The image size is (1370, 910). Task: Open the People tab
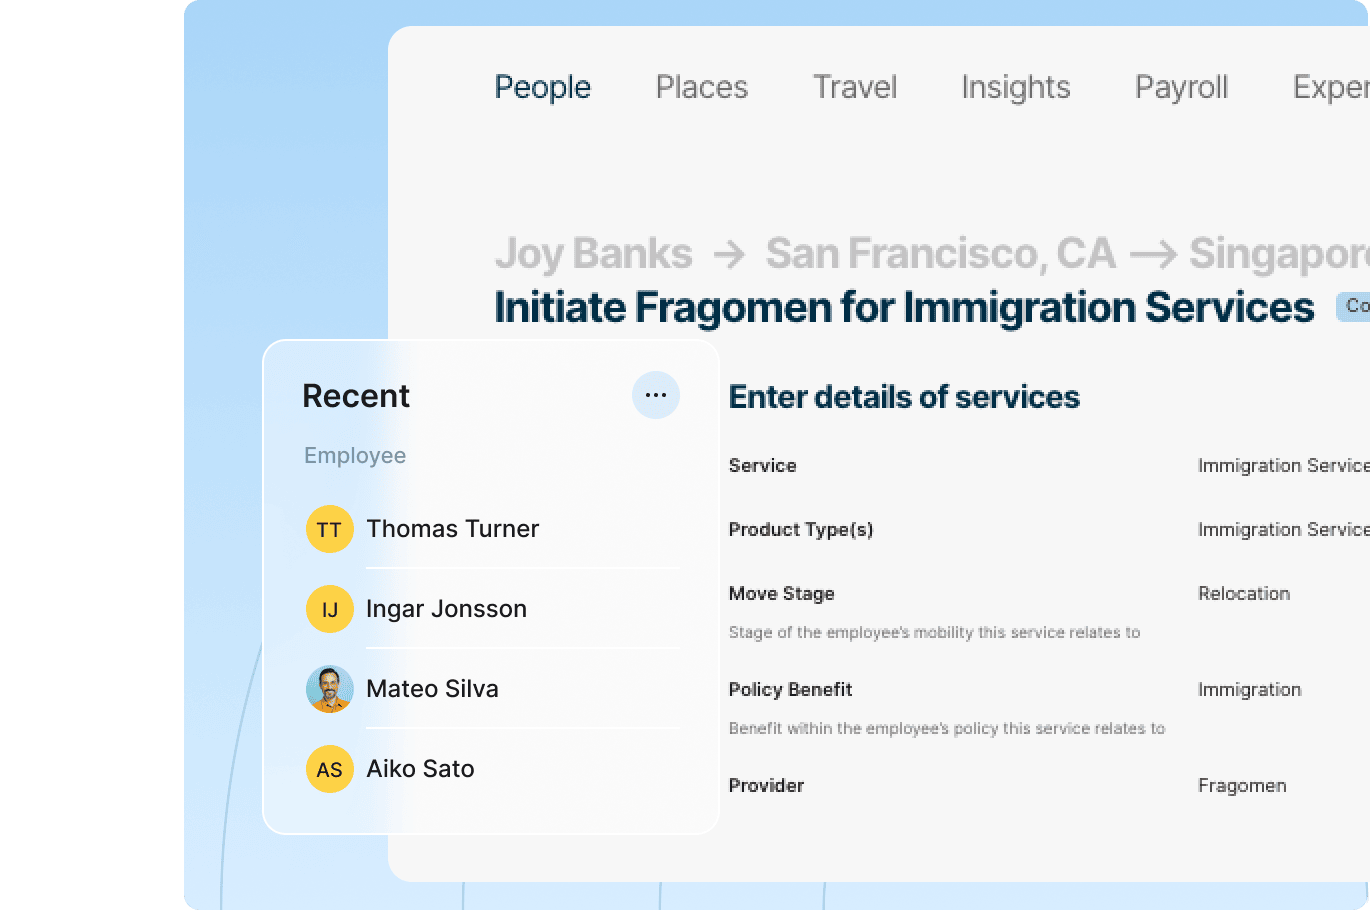542,87
